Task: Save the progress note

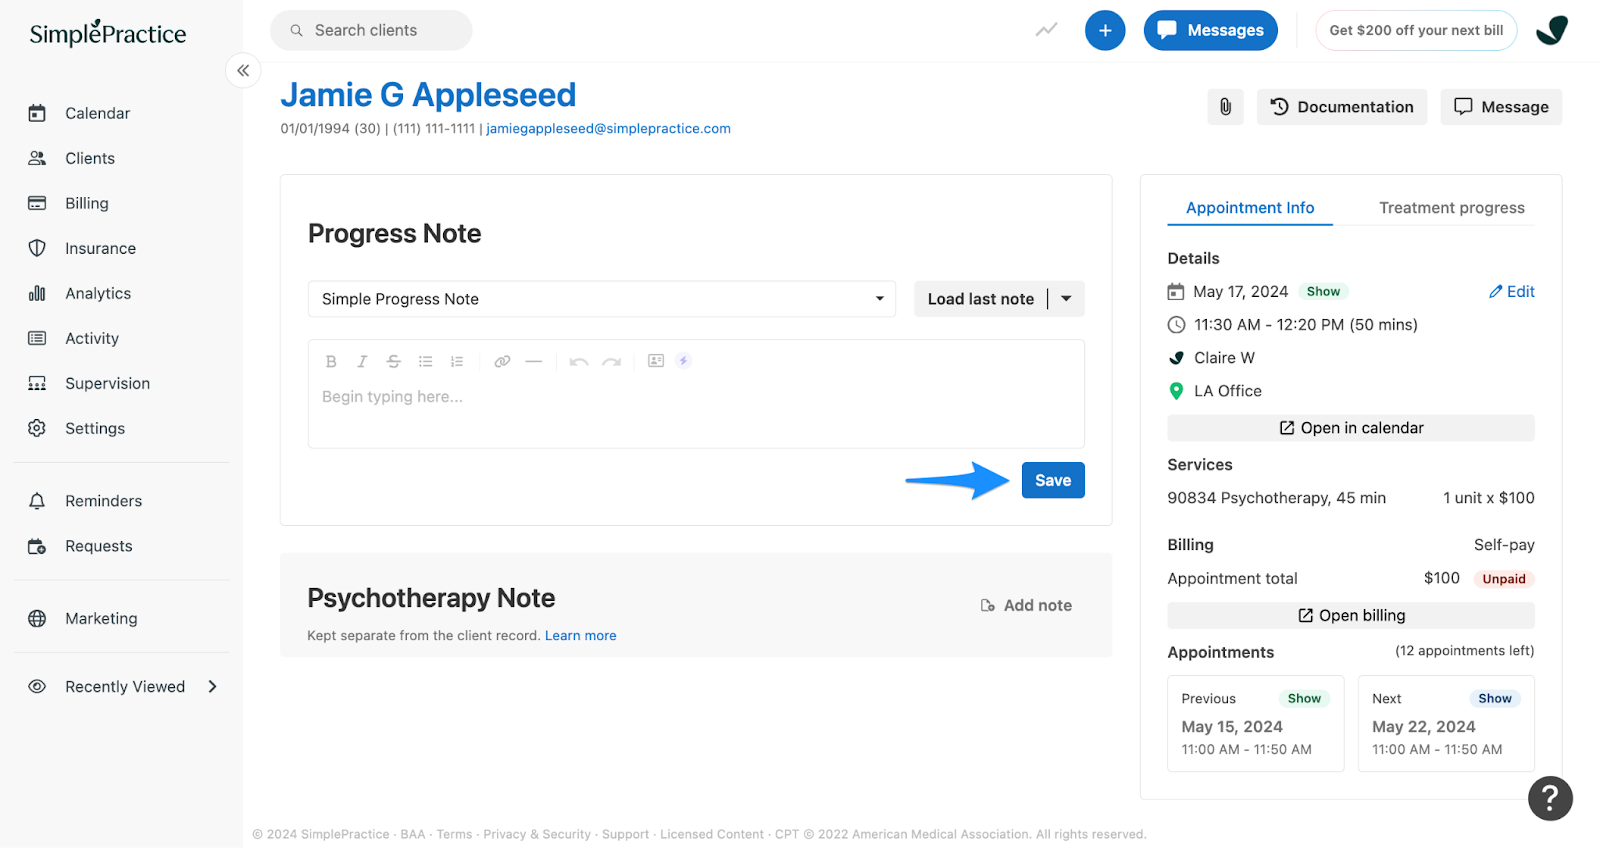Action: tap(1053, 480)
